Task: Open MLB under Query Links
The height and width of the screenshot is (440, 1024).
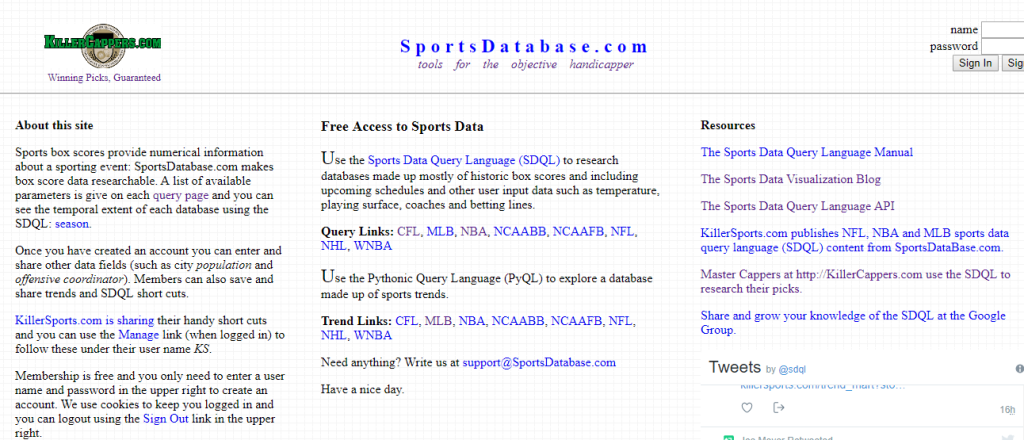Action: (441, 232)
